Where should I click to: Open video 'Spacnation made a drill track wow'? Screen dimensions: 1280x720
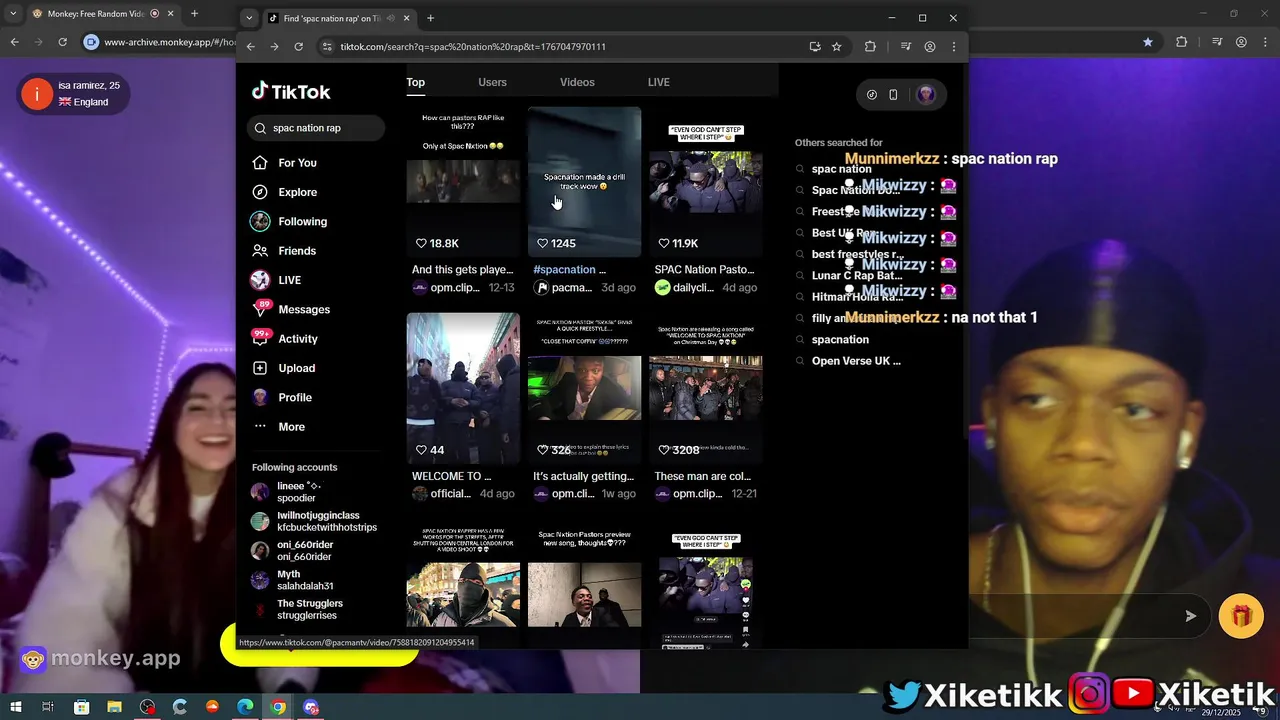584,182
